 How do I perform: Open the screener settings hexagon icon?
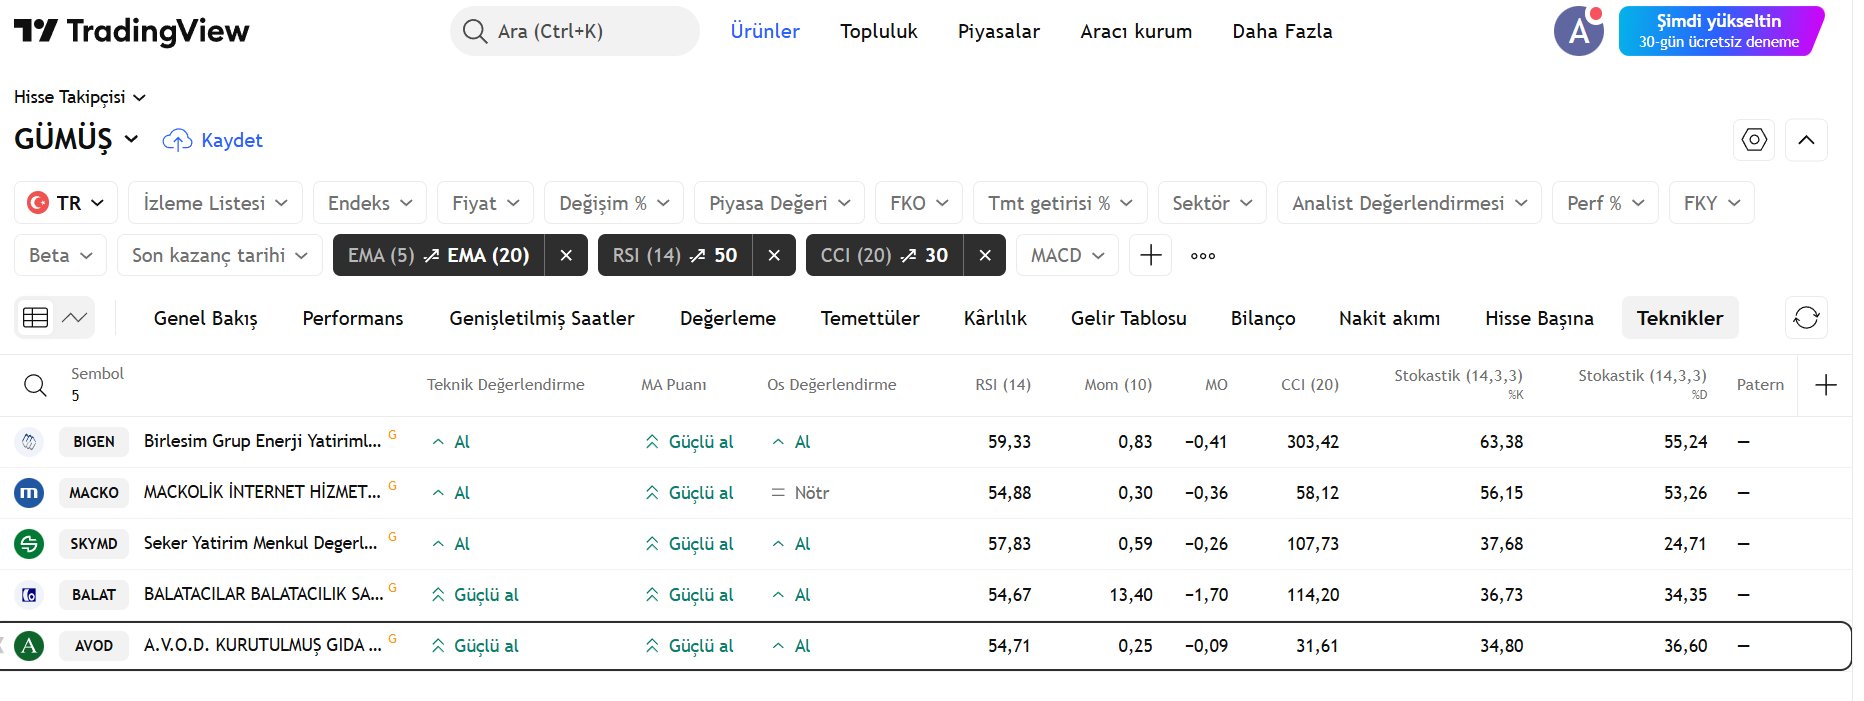pos(1754,140)
